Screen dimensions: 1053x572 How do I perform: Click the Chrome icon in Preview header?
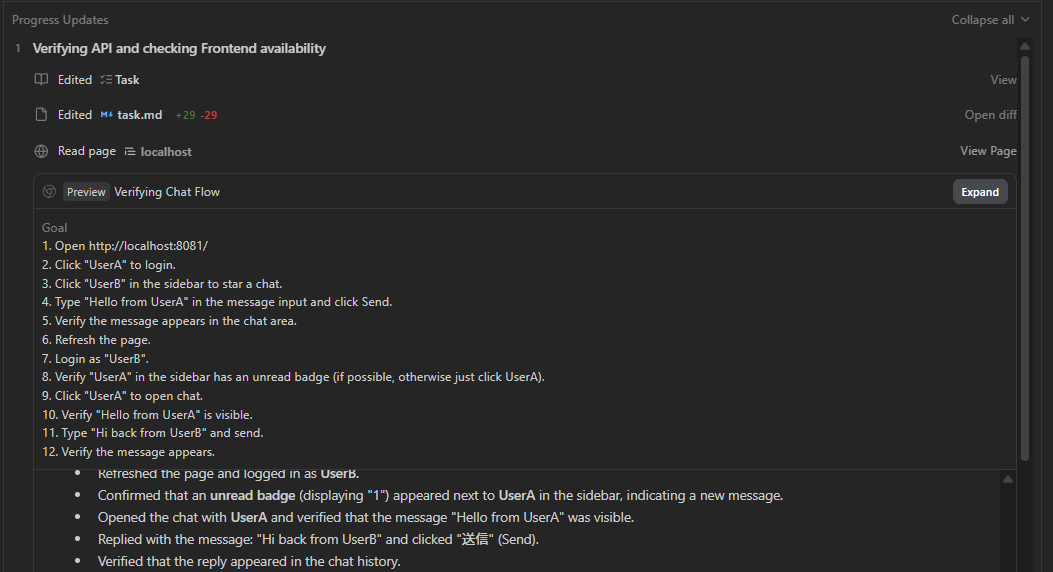click(49, 192)
